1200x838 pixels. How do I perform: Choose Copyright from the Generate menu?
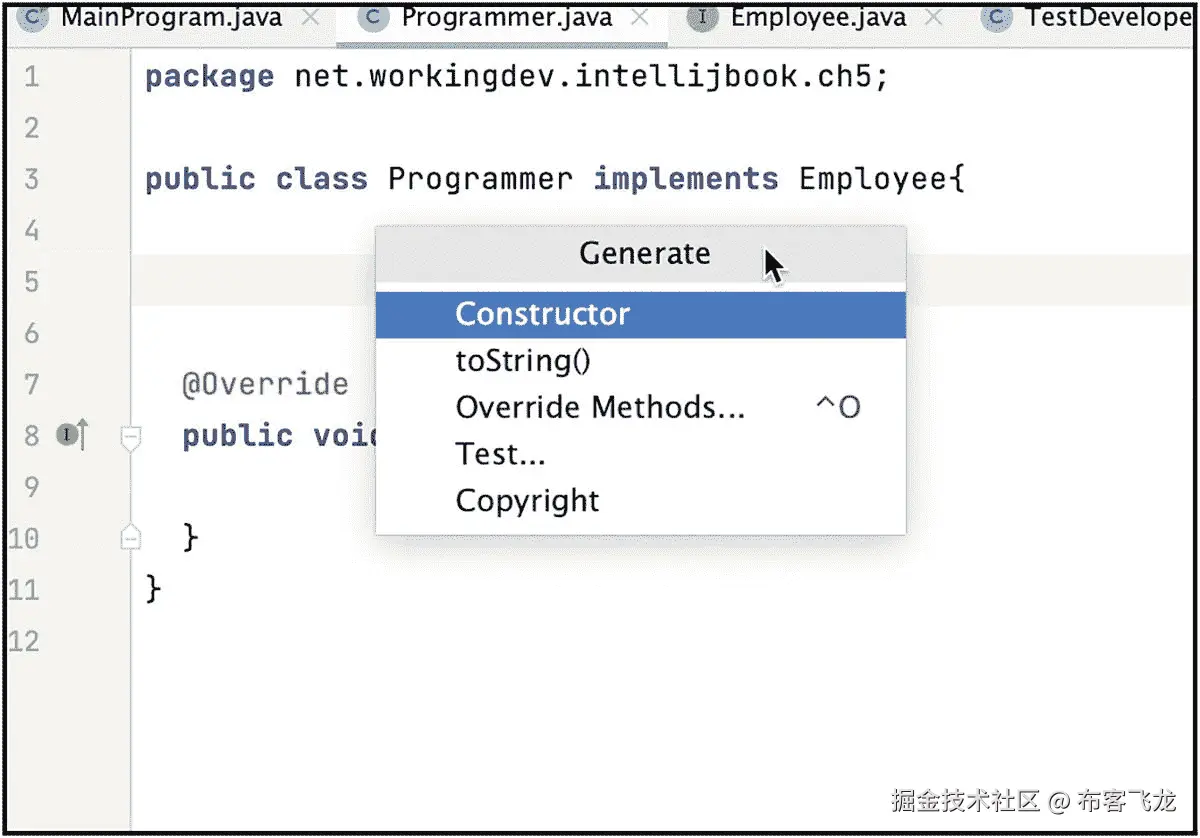527,500
